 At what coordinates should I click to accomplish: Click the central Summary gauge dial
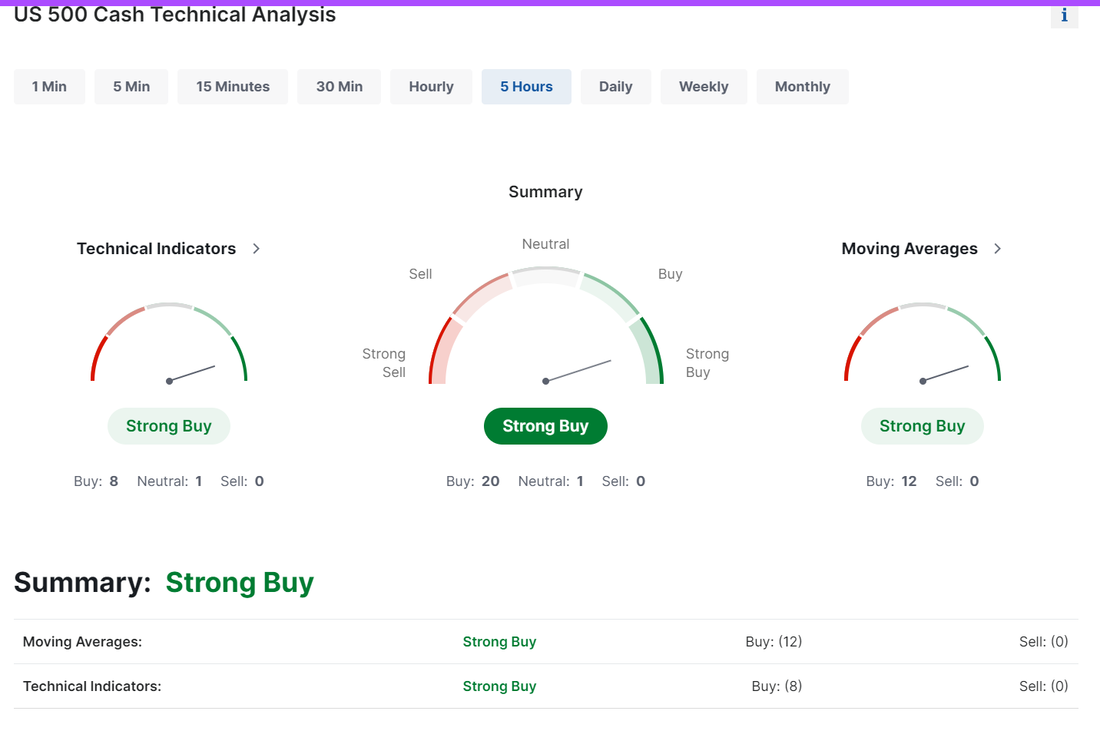pyautogui.click(x=546, y=326)
